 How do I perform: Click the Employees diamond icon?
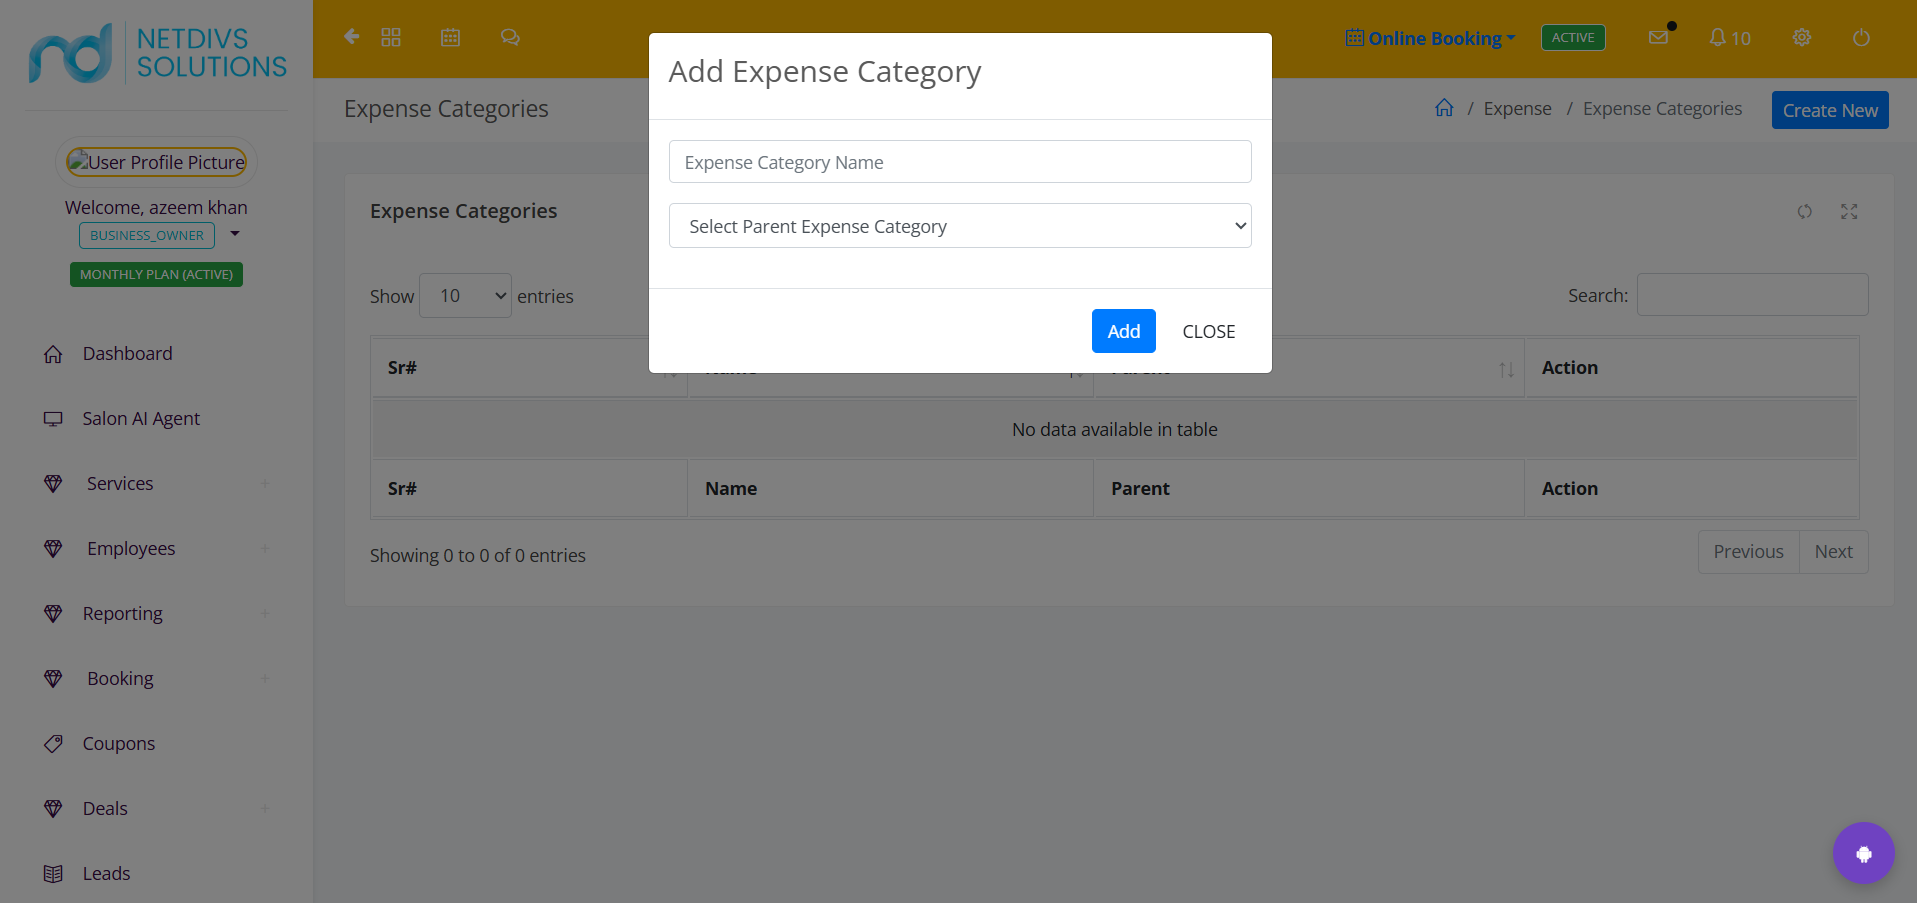pyautogui.click(x=53, y=549)
